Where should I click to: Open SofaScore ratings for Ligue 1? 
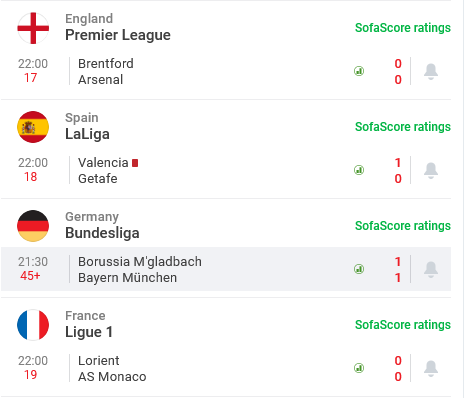tap(403, 325)
